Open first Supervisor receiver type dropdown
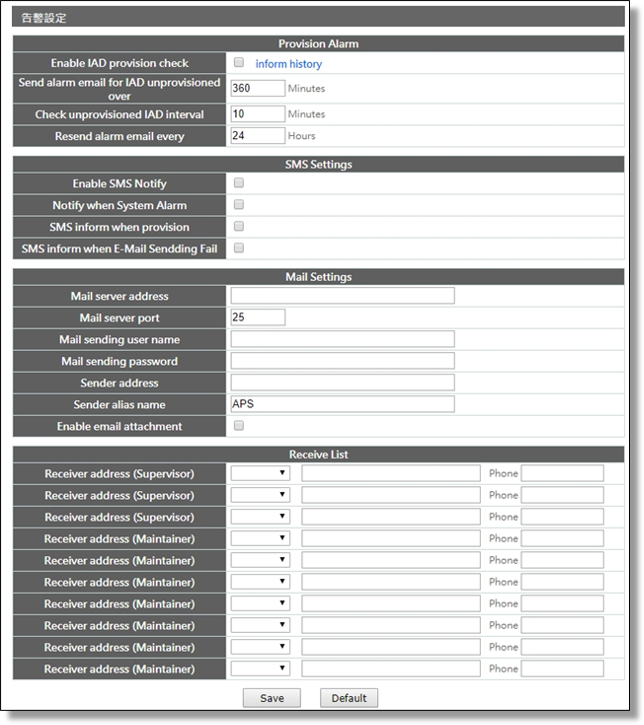644x725 pixels. click(x=260, y=473)
